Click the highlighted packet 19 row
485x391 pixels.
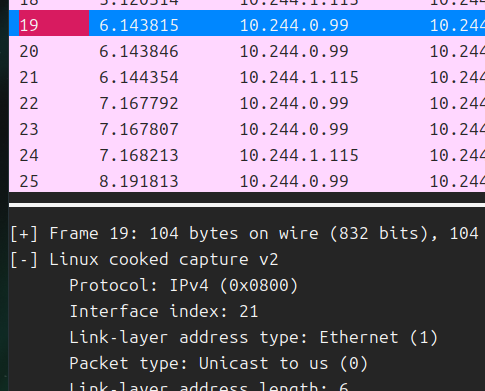(247, 23)
